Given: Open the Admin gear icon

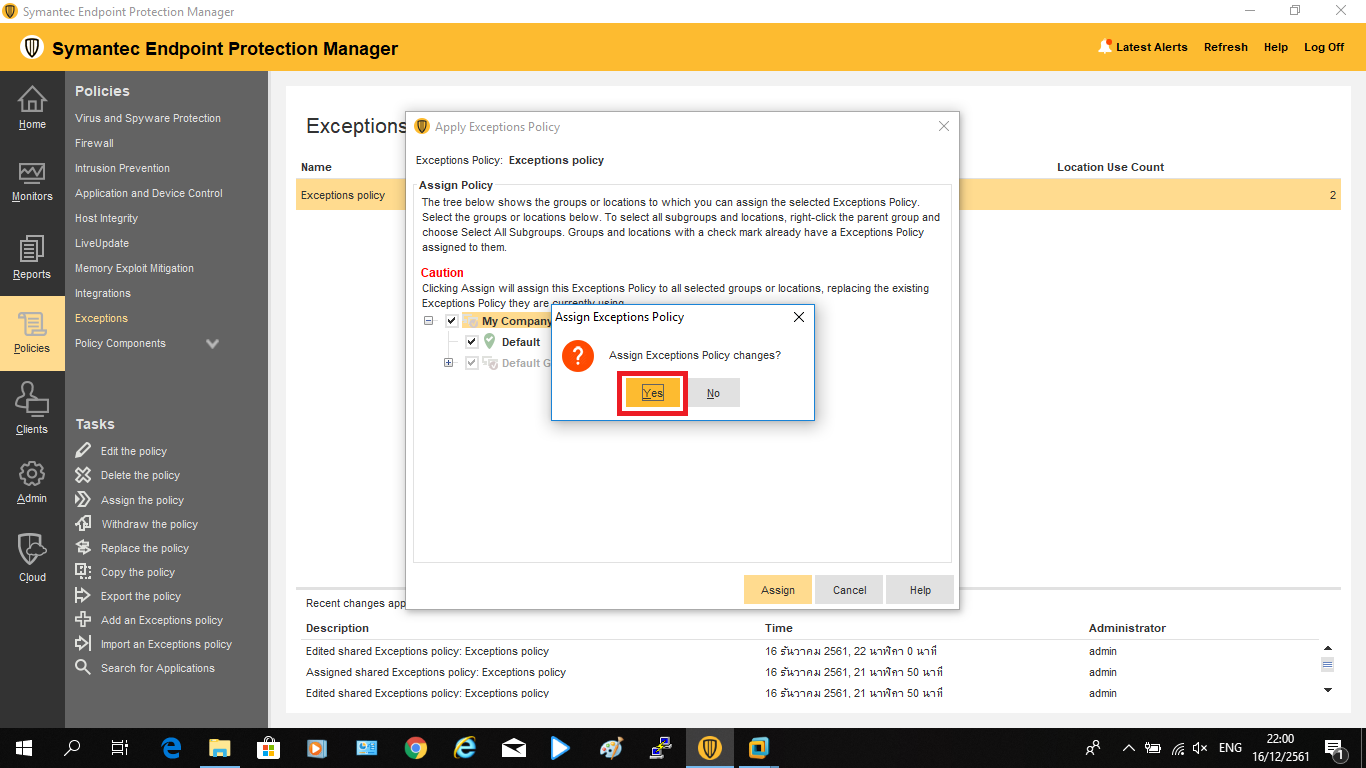Looking at the screenshot, I should click(x=32, y=474).
